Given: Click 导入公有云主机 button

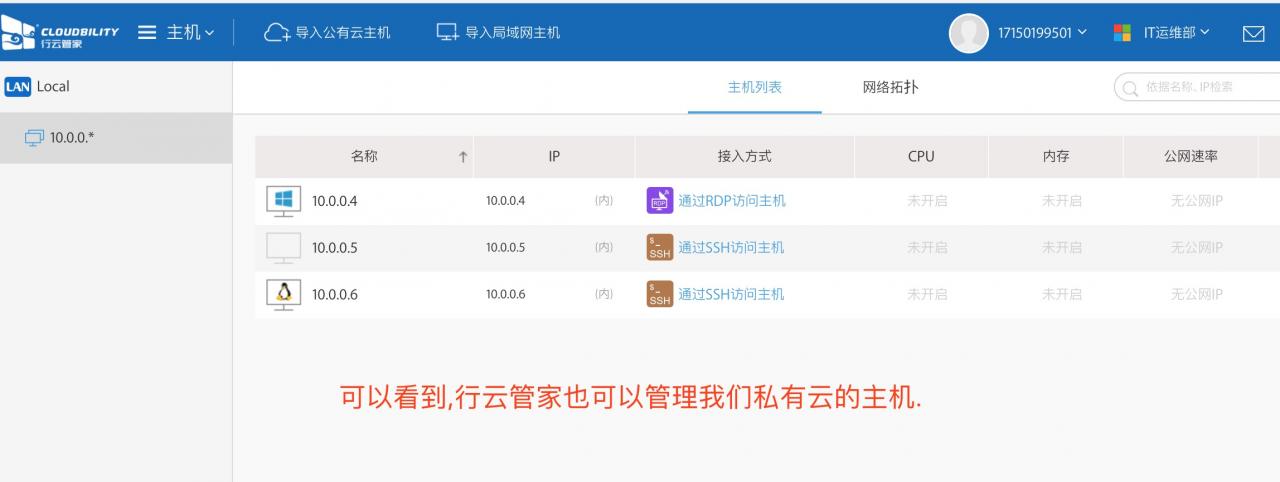Looking at the screenshot, I should [x=327, y=33].
